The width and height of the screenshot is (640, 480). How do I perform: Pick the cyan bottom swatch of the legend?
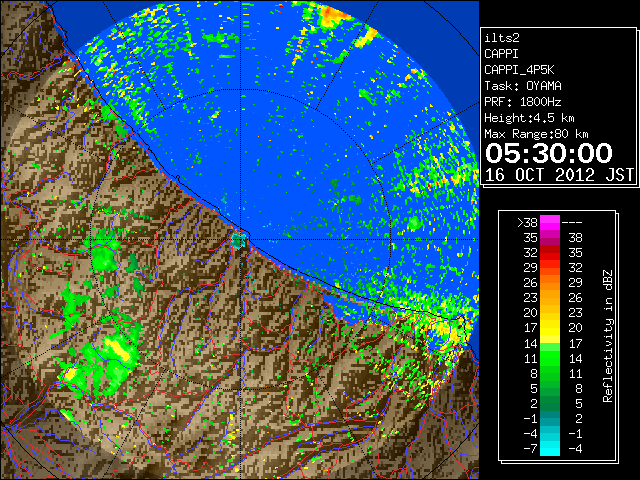click(x=550, y=449)
